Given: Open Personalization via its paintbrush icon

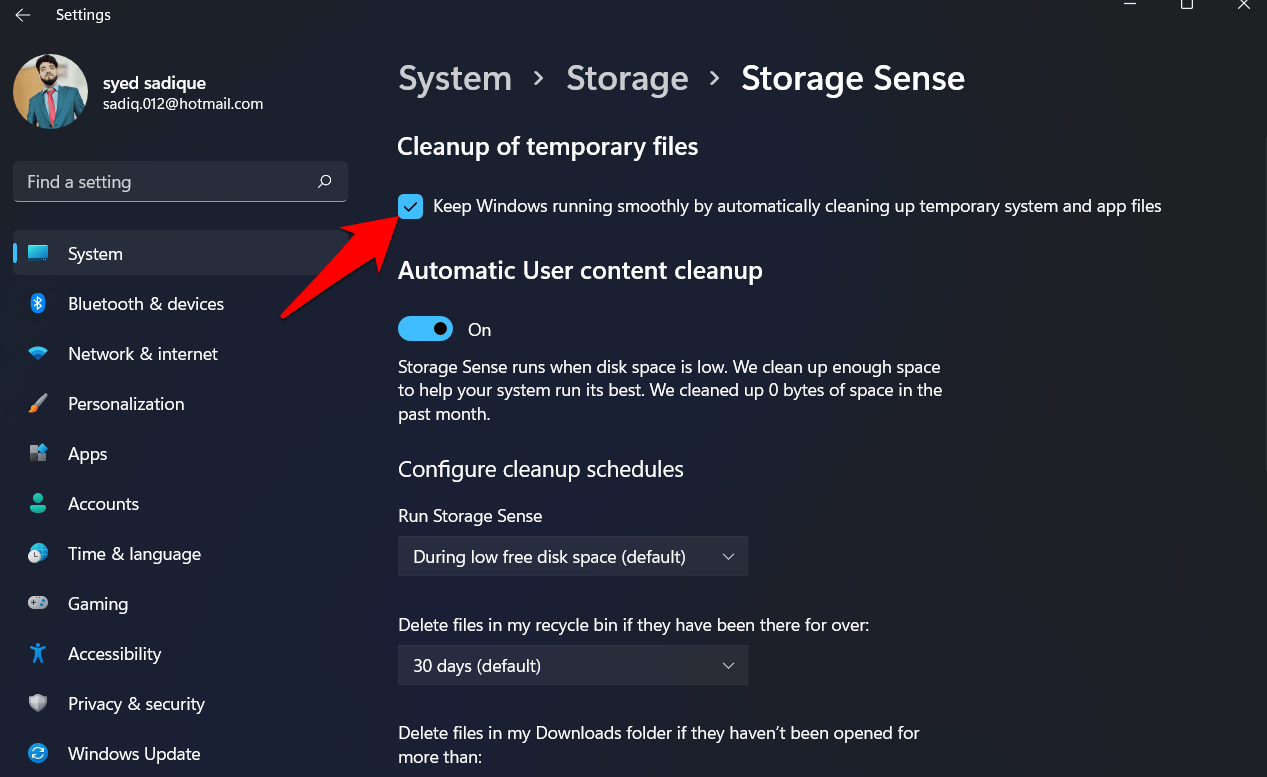Looking at the screenshot, I should point(38,404).
